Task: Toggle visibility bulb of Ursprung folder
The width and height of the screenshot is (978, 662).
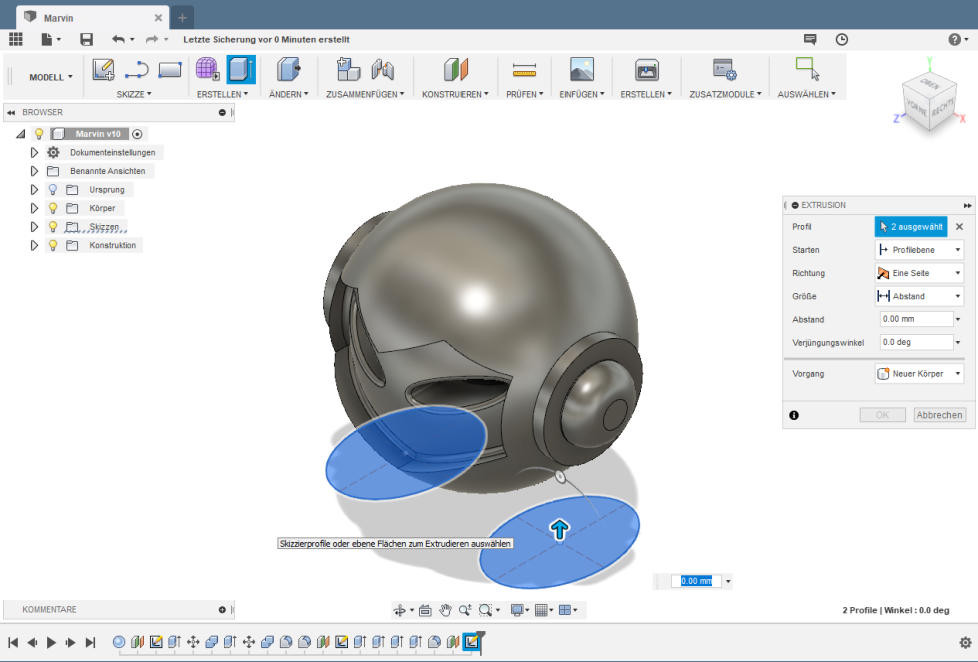Action: click(53, 190)
